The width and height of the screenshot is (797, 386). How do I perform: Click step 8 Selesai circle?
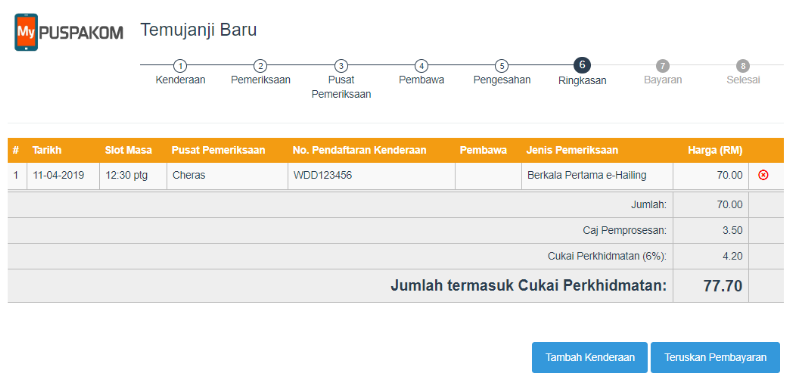[x=743, y=66]
